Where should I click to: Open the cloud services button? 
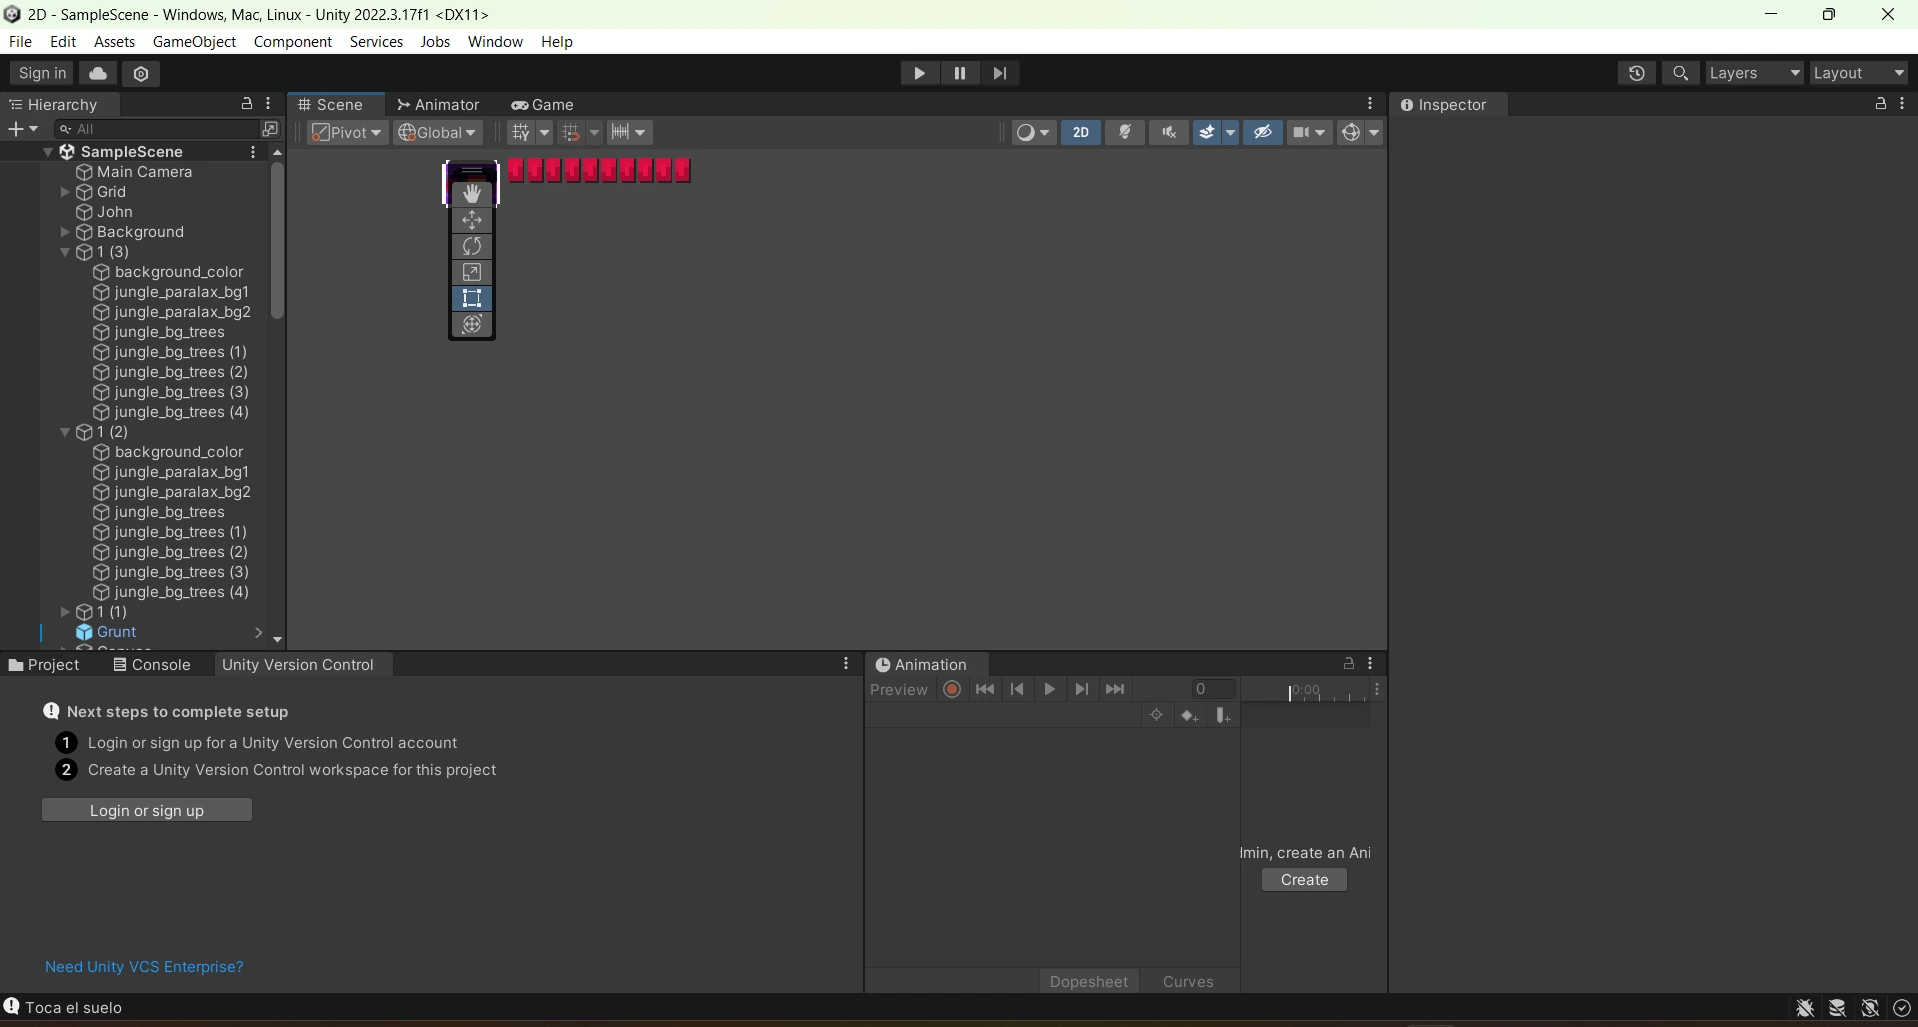pos(98,73)
